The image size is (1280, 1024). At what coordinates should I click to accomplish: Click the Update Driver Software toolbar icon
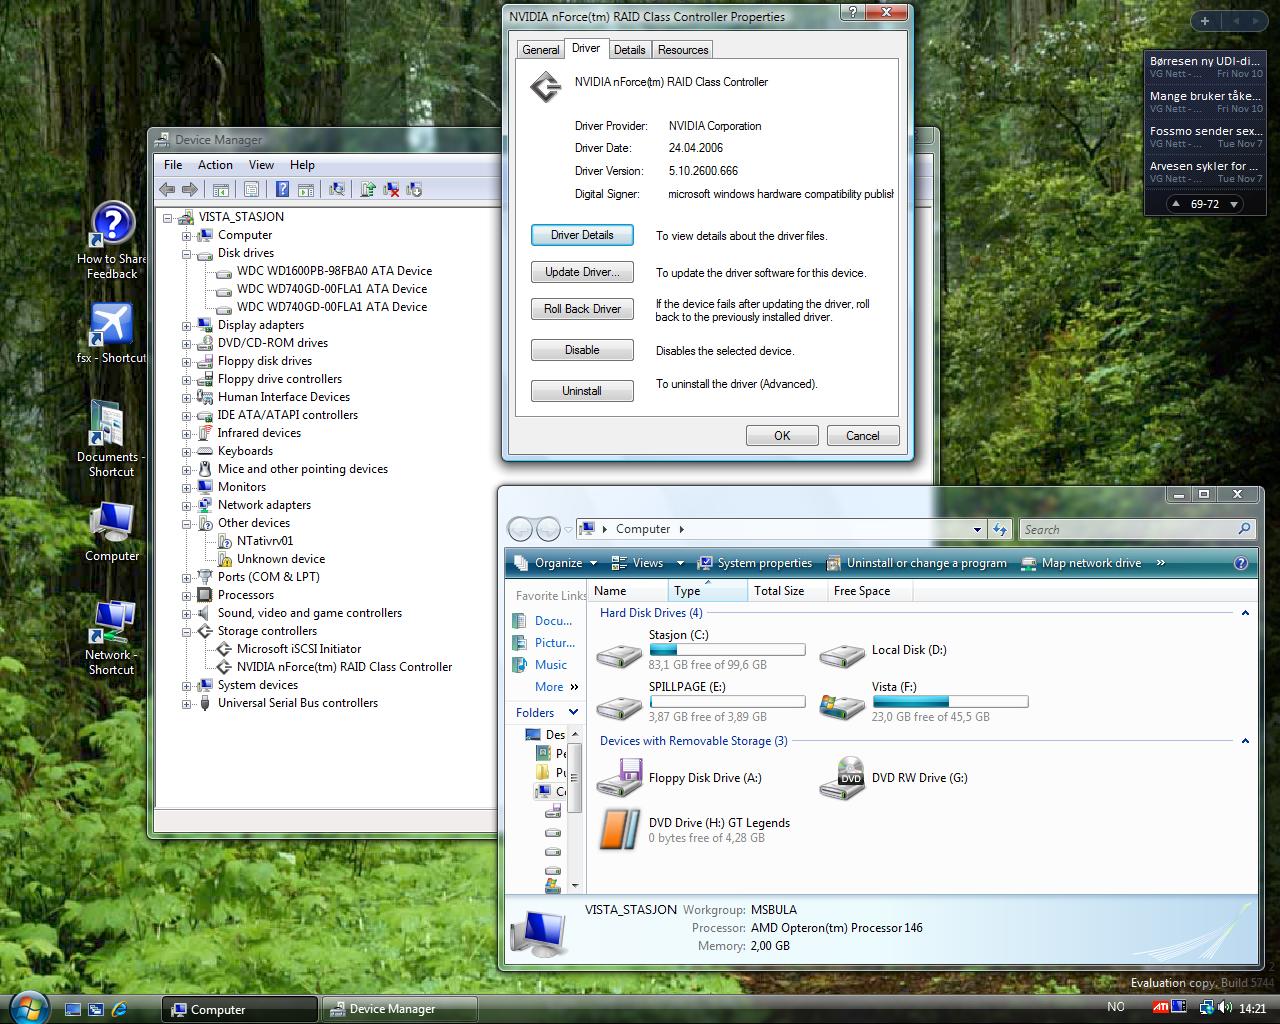(x=368, y=189)
